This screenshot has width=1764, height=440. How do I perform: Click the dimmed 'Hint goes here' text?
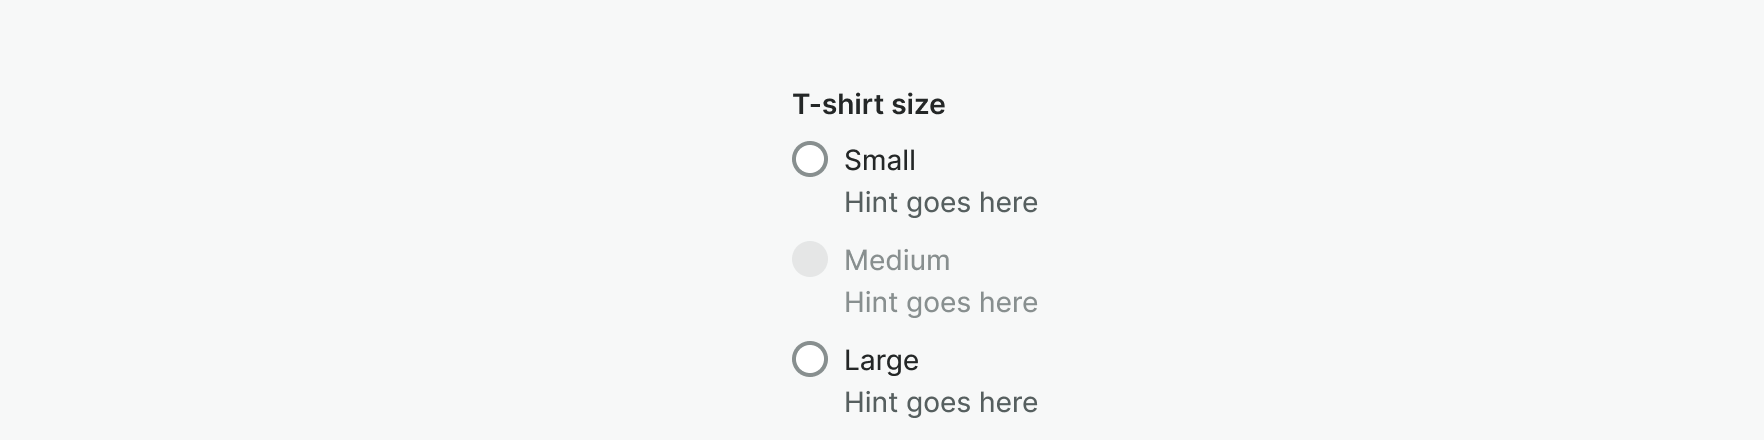(x=940, y=302)
